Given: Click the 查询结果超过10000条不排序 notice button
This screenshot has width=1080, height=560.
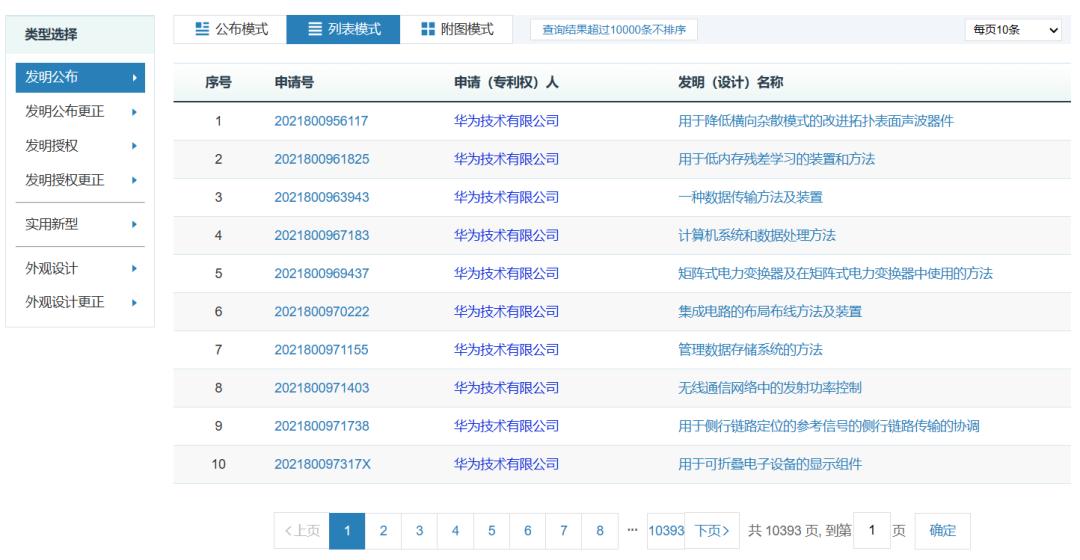Looking at the screenshot, I should [614, 30].
